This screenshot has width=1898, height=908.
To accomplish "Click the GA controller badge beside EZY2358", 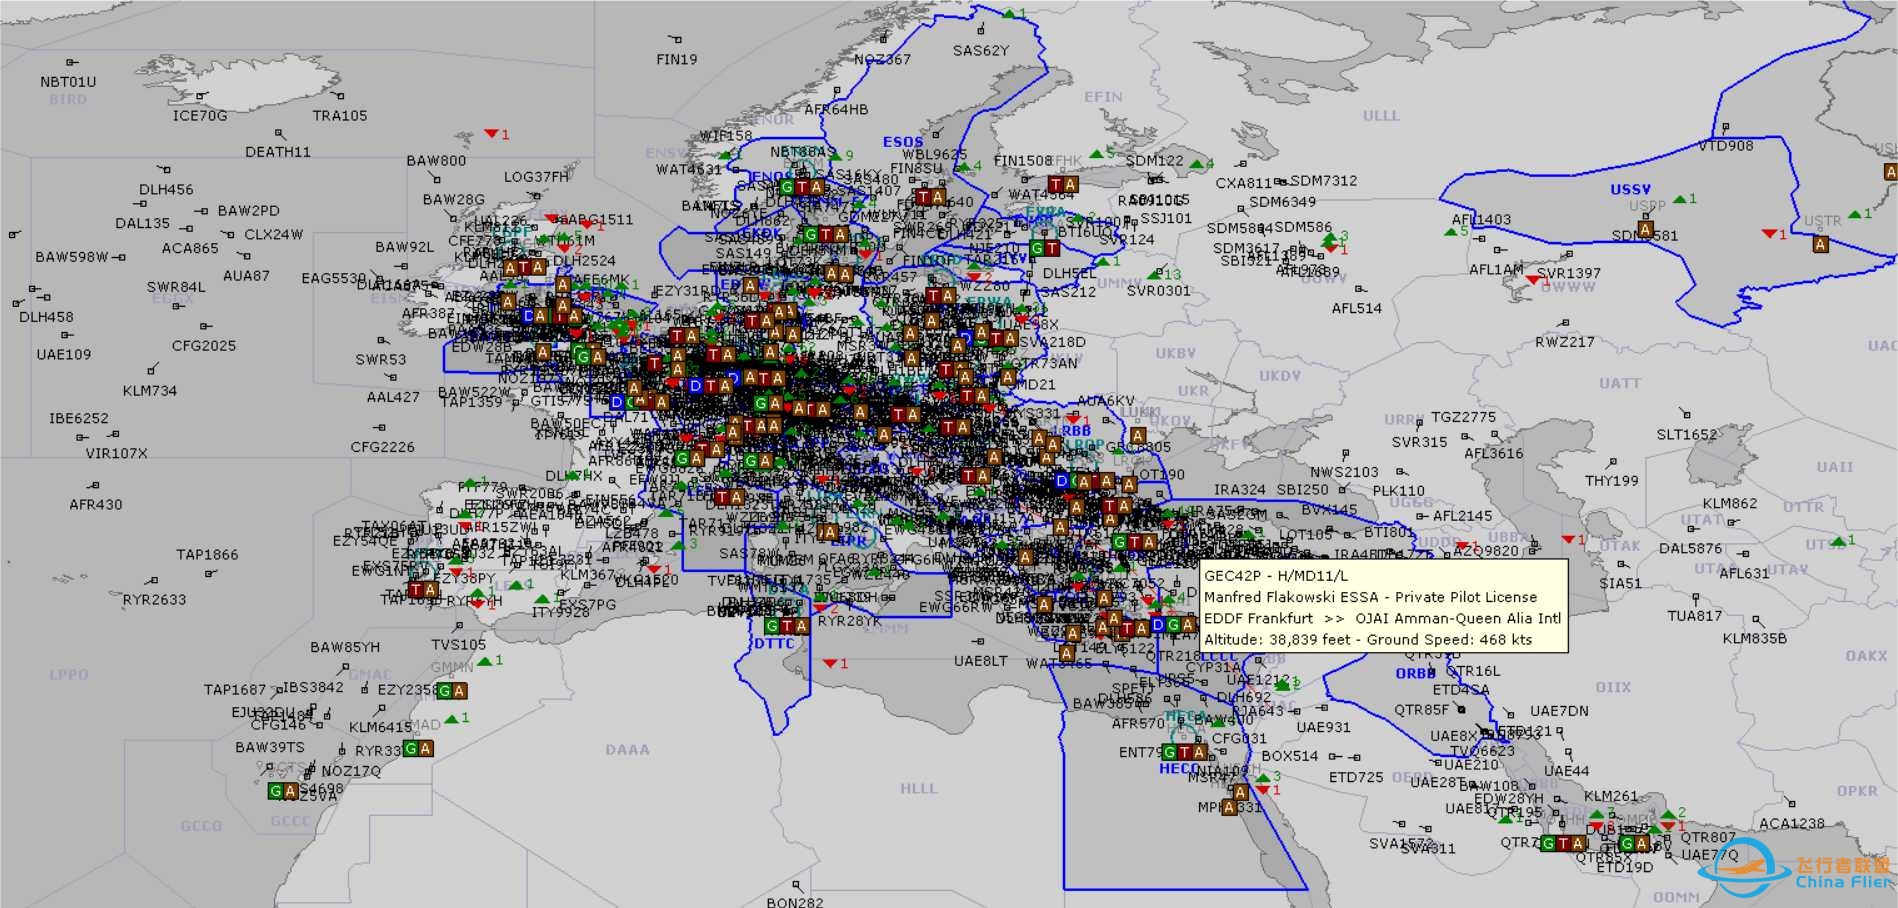I will coord(451,690).
